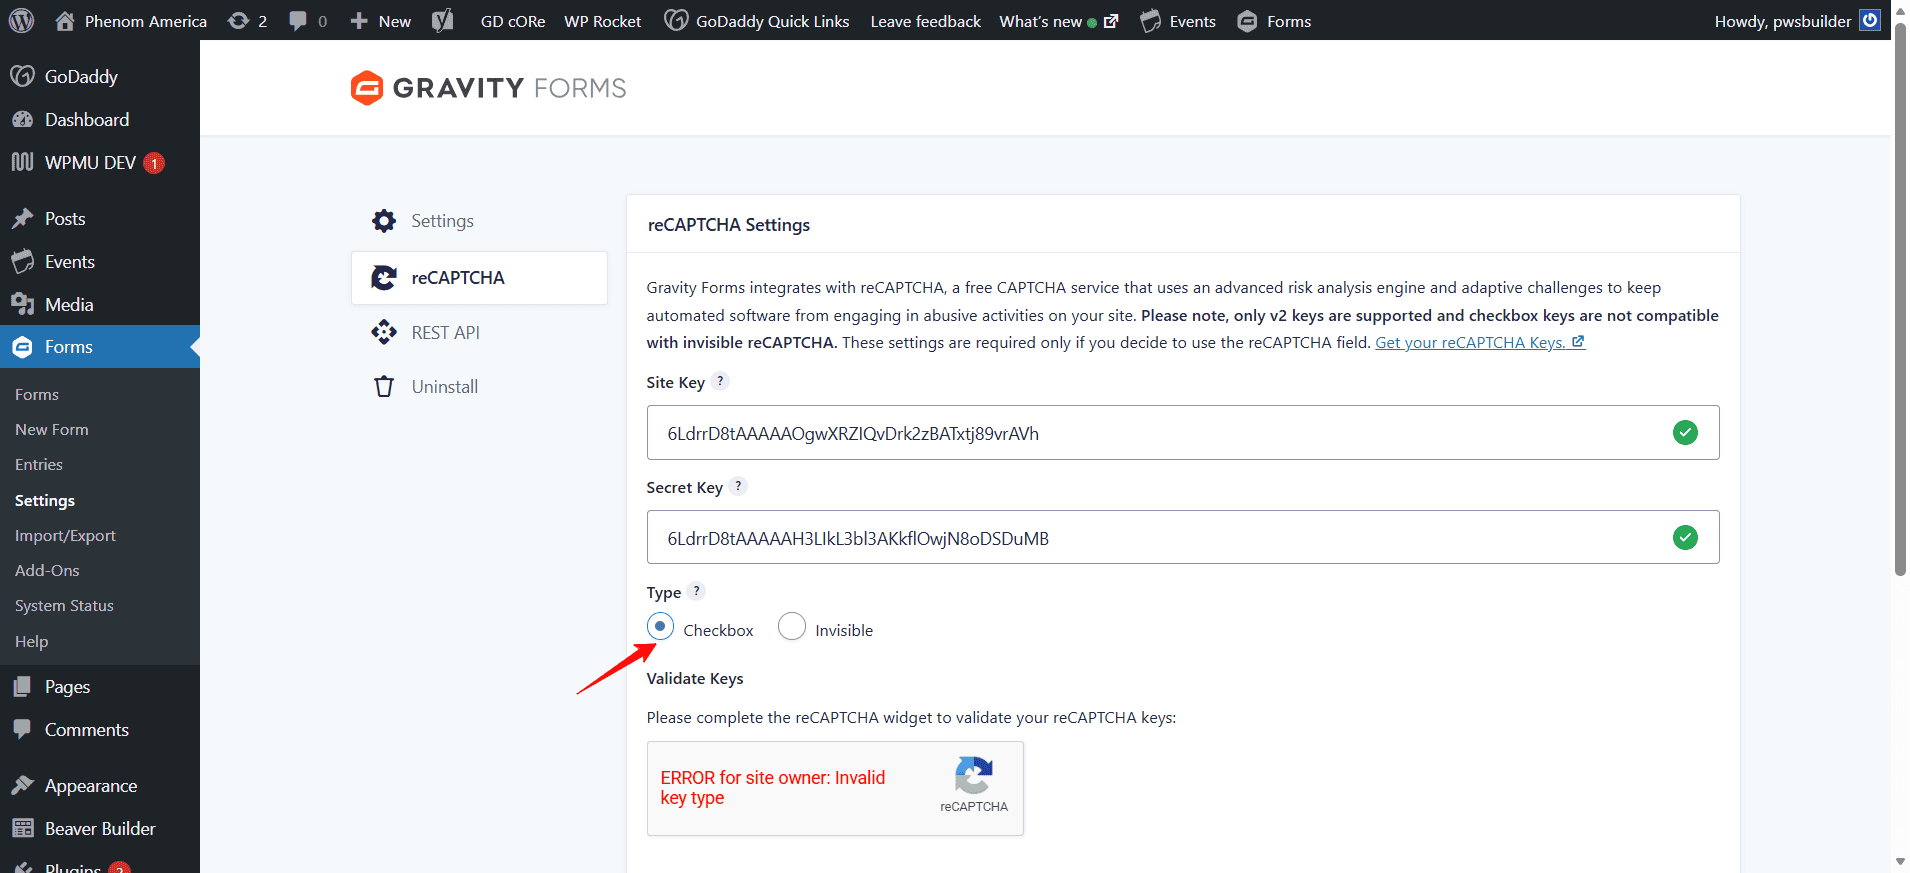Open the Yoast SEO icon in admin bar
The height and width of the screenshot is (873, 1910).
point(443,21)
